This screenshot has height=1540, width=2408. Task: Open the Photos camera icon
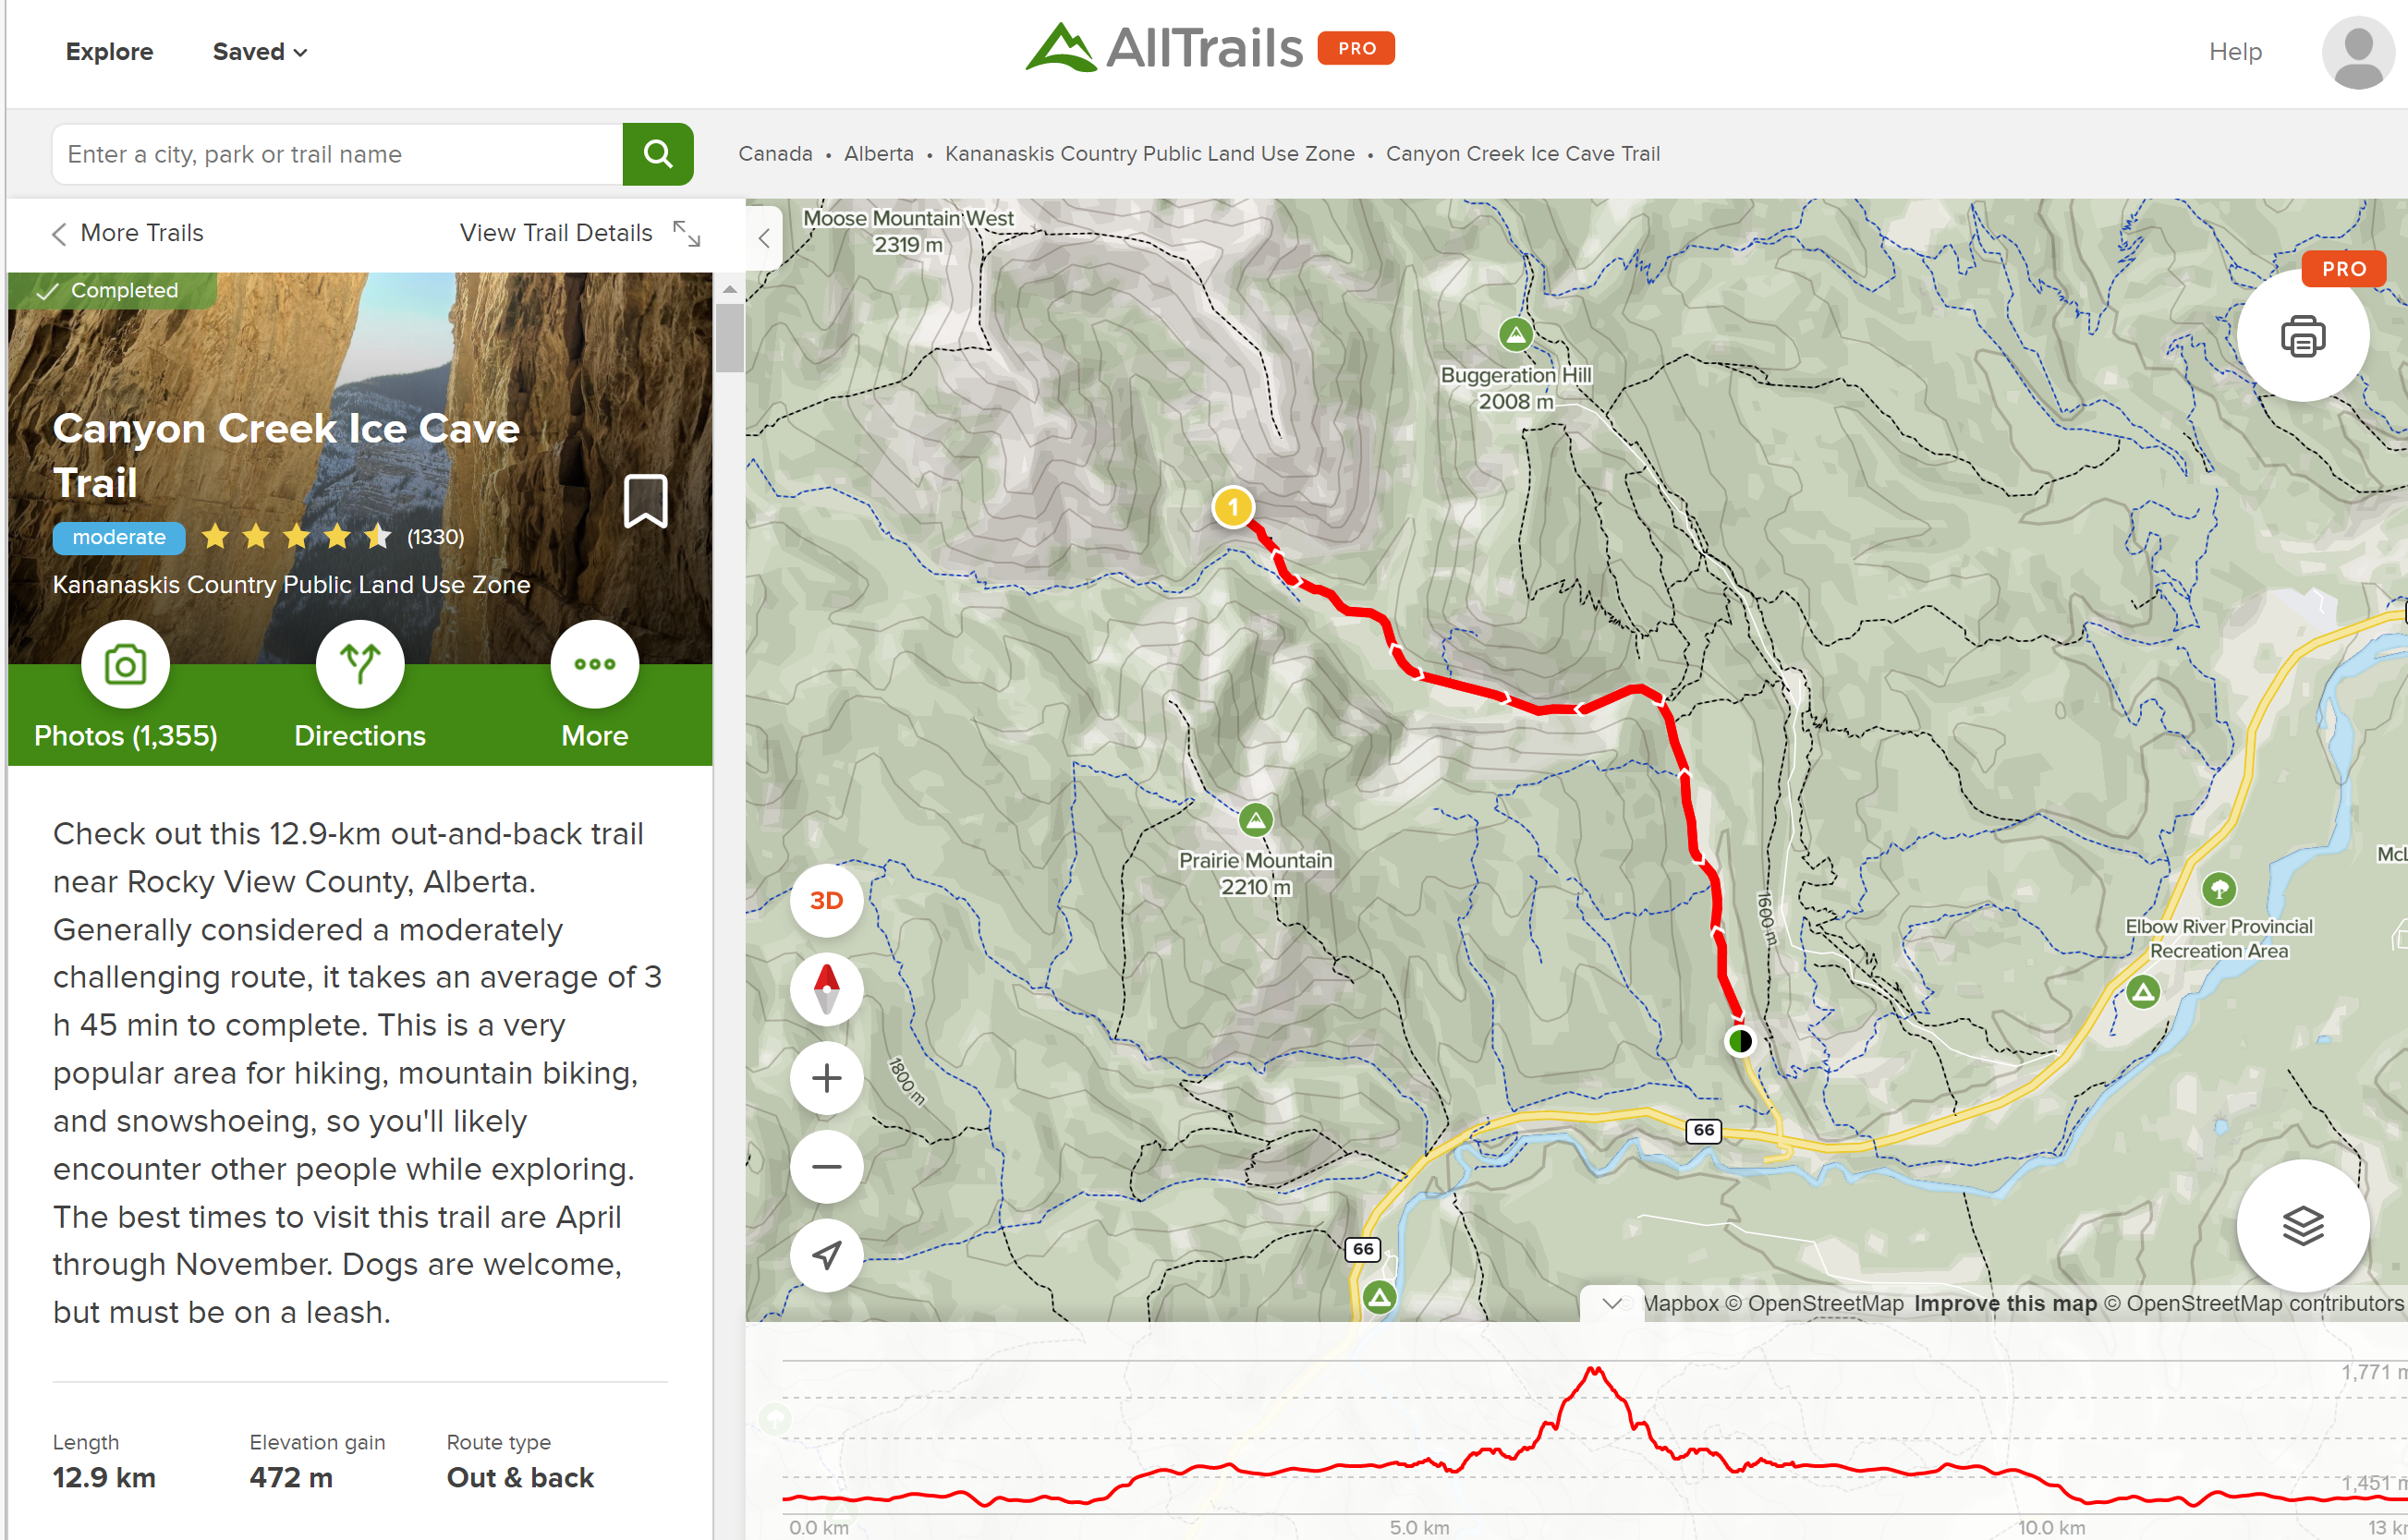125,665
